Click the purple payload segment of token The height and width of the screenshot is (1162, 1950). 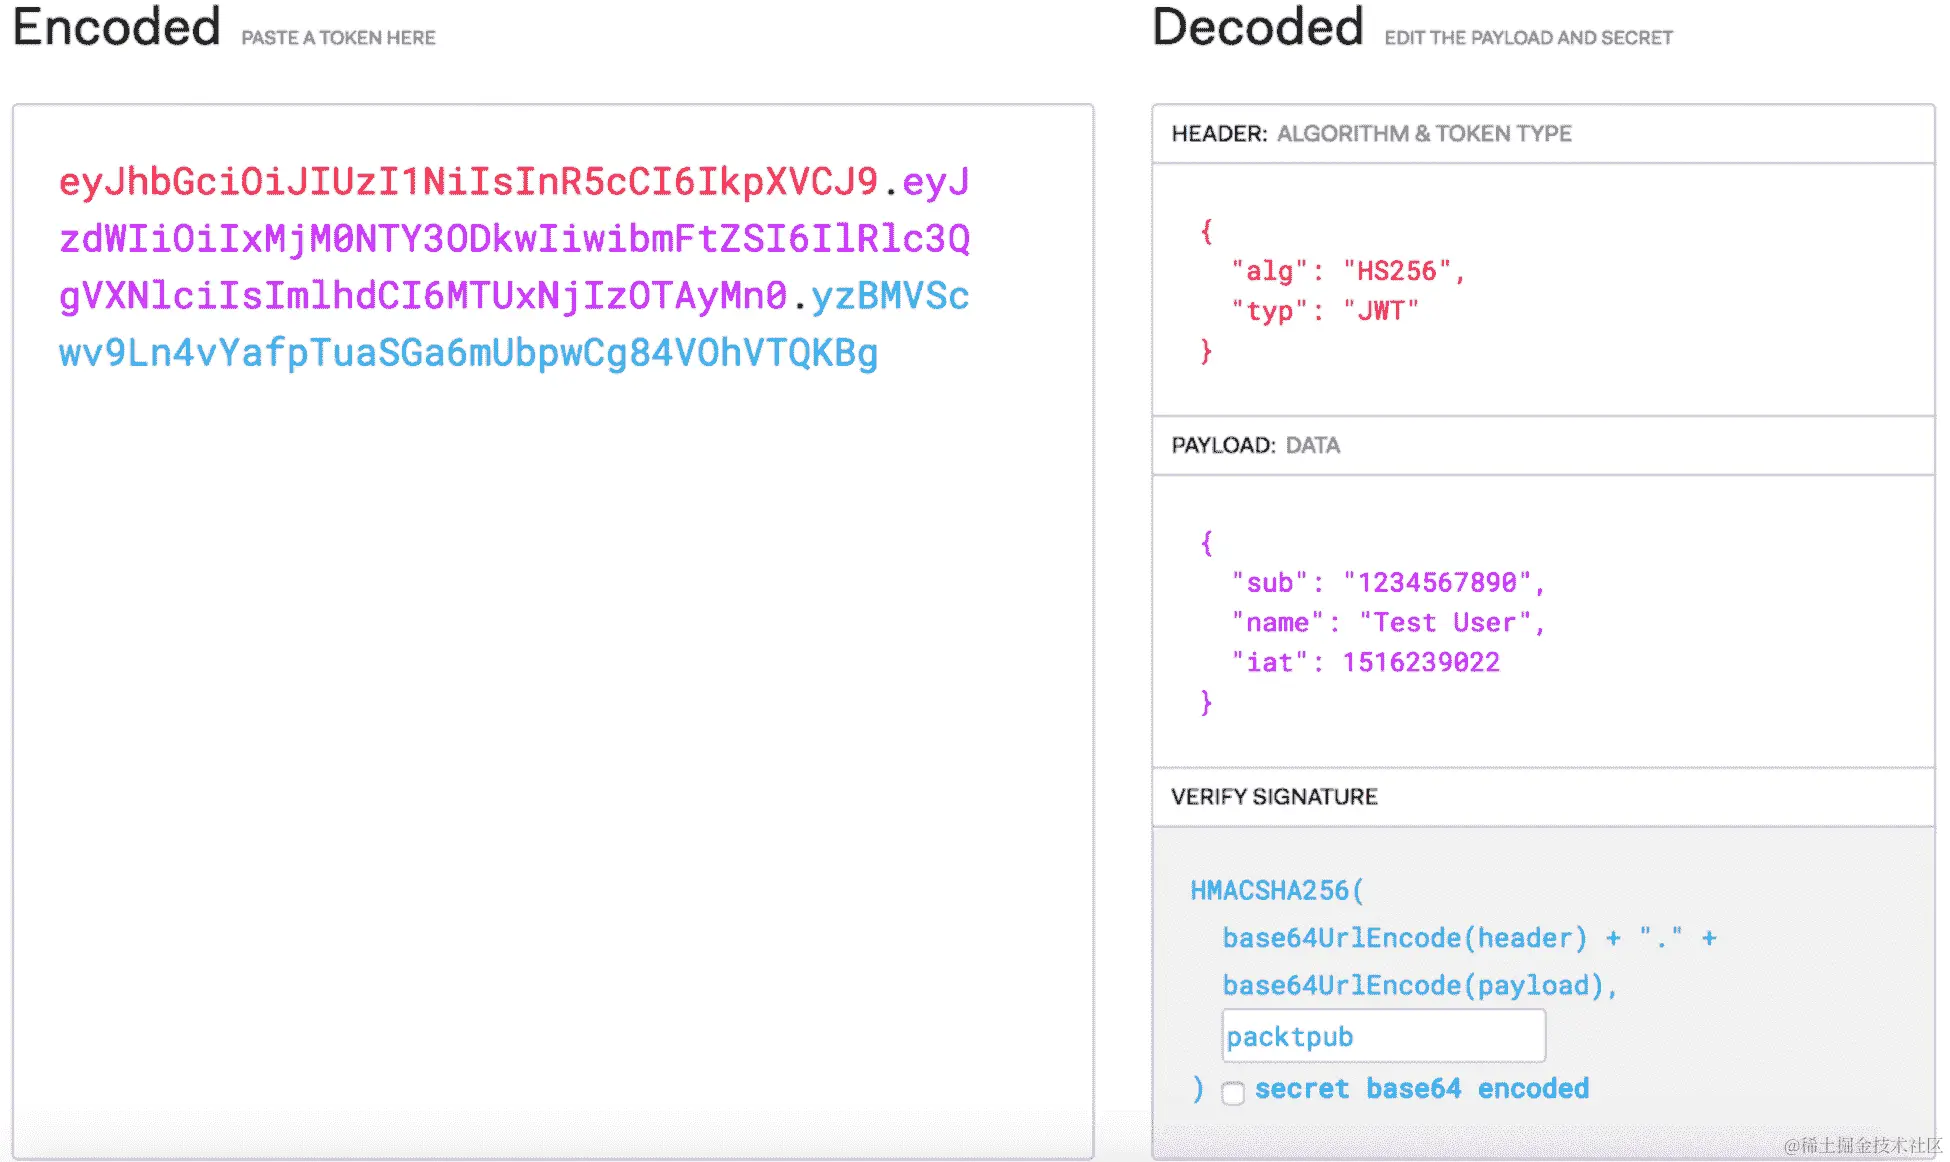tap(514, 240)
